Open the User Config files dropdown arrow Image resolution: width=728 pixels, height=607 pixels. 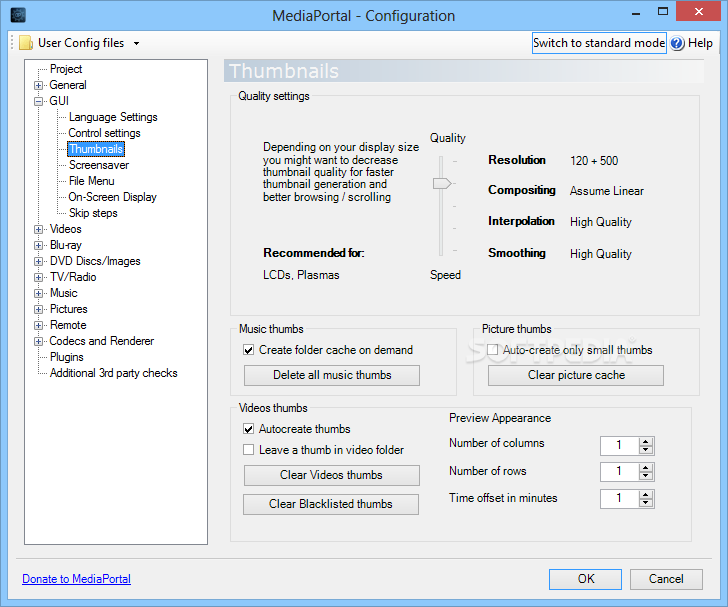(x=136, y=43)
